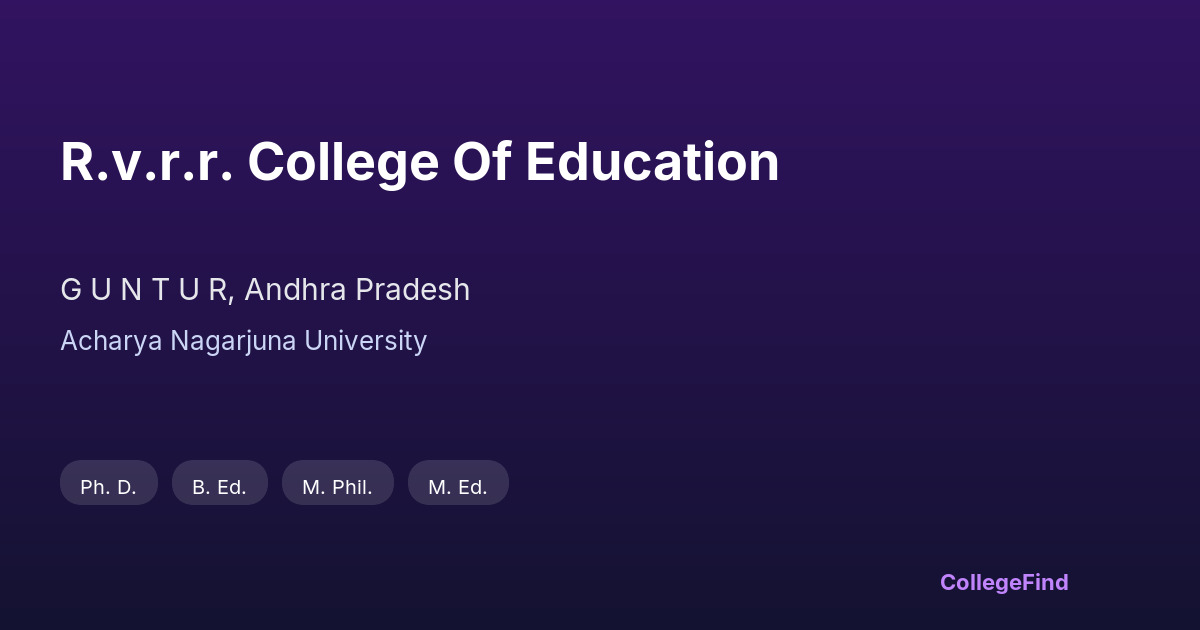Click the Ph. D. course tag
Screen dimensions: 1200x630
109,487
